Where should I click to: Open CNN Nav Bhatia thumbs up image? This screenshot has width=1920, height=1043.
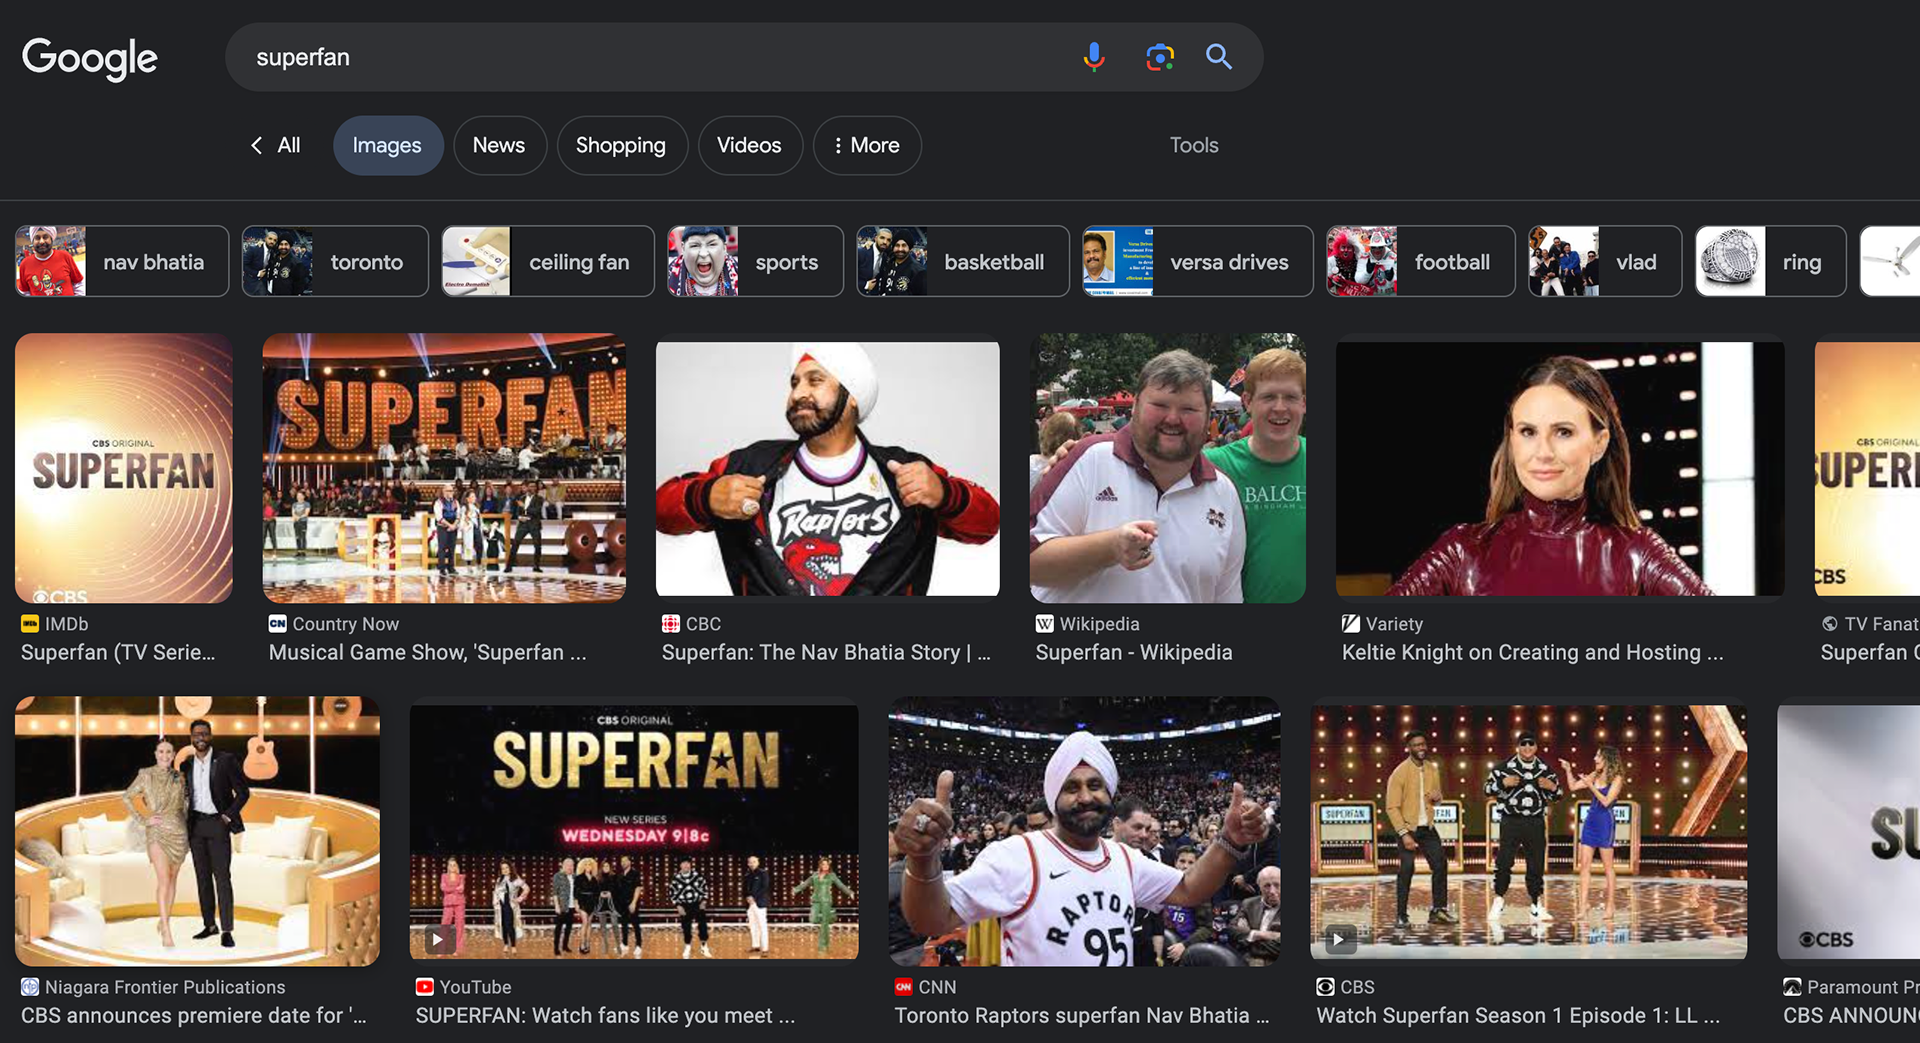click(1085, 831)
